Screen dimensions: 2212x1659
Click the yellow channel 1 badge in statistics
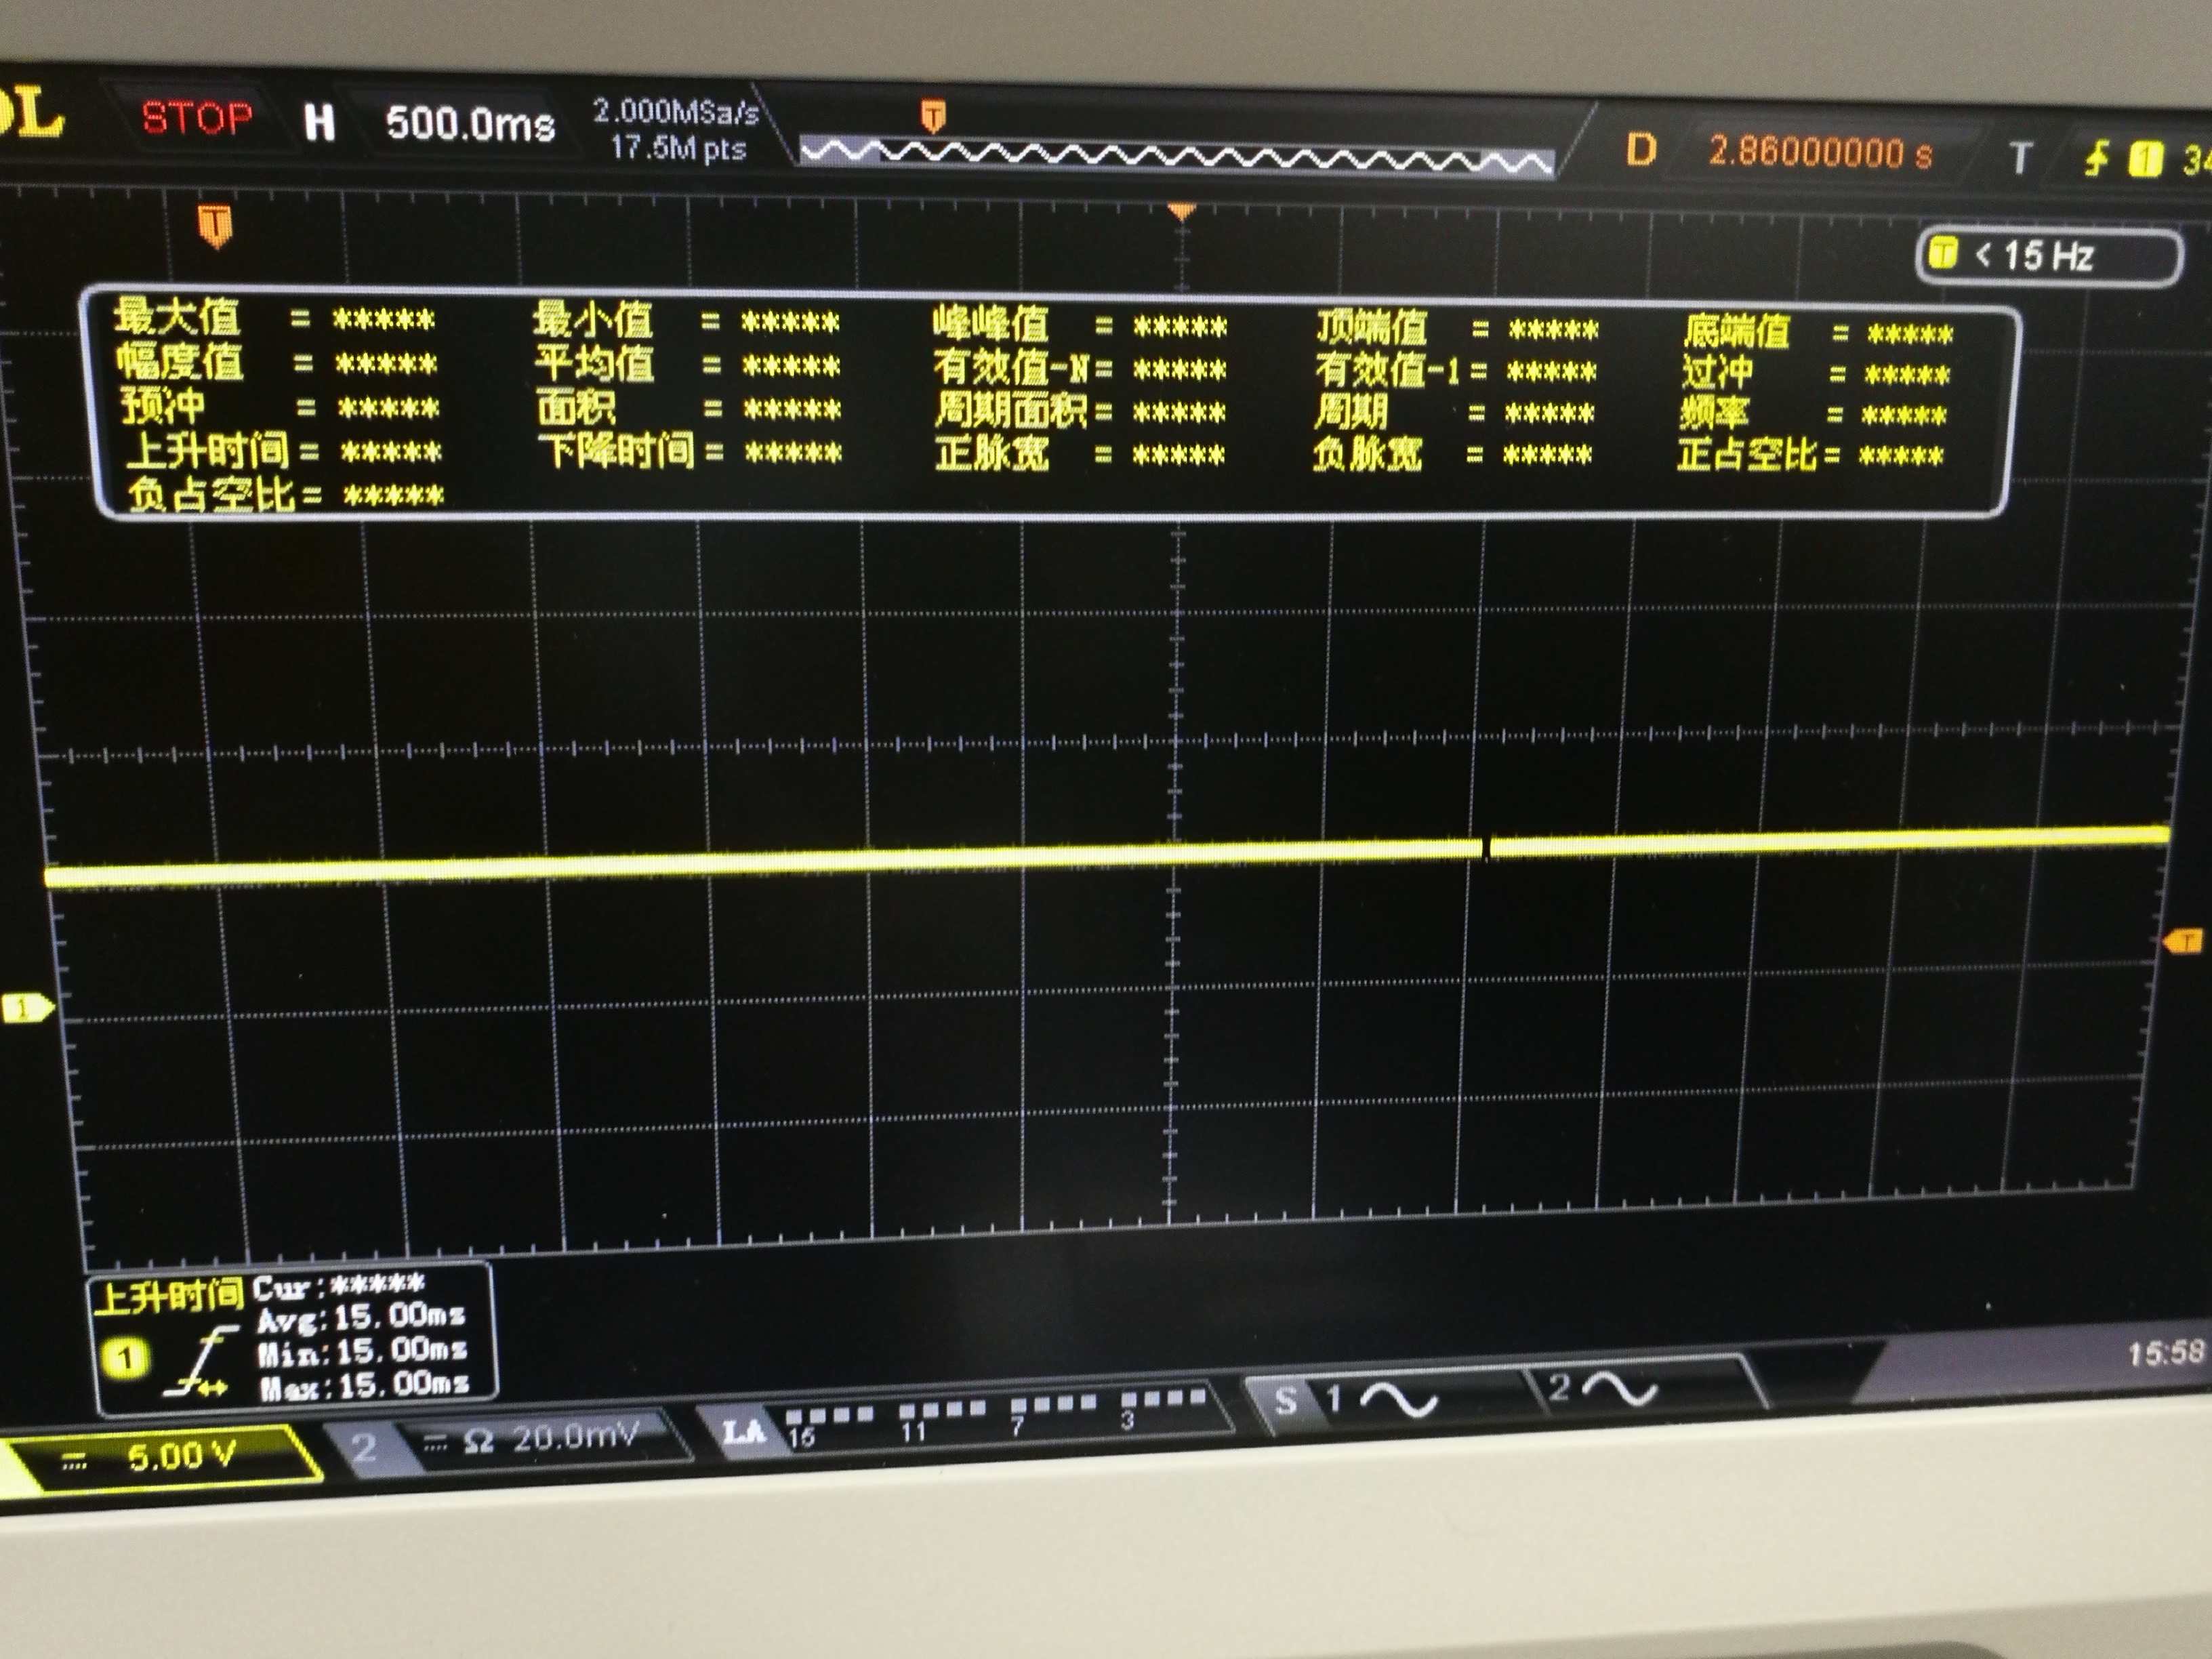click(126, 1358)
